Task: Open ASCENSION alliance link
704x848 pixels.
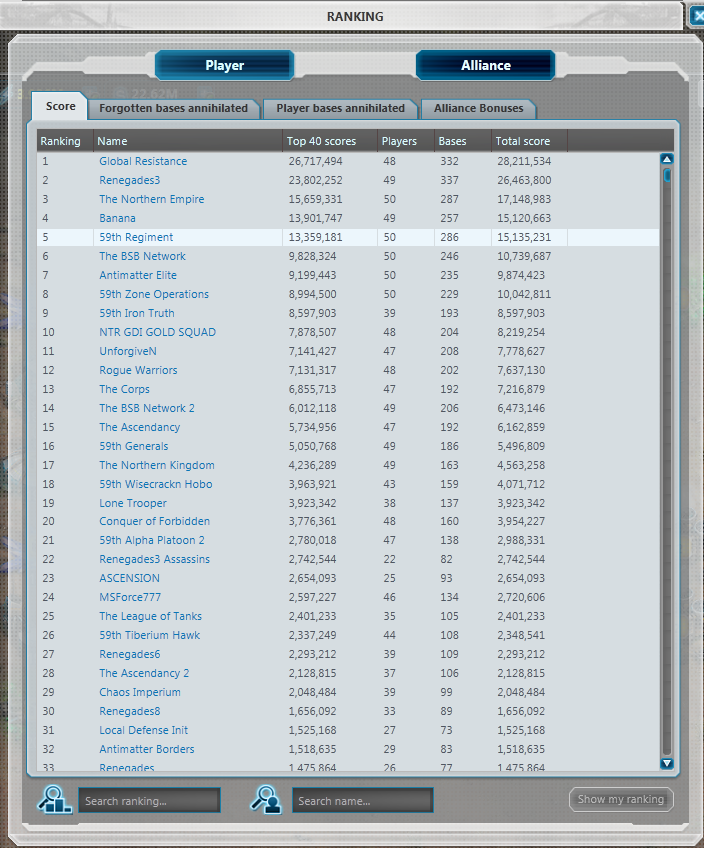Action: pyautogui.click(x=130, y=578)
